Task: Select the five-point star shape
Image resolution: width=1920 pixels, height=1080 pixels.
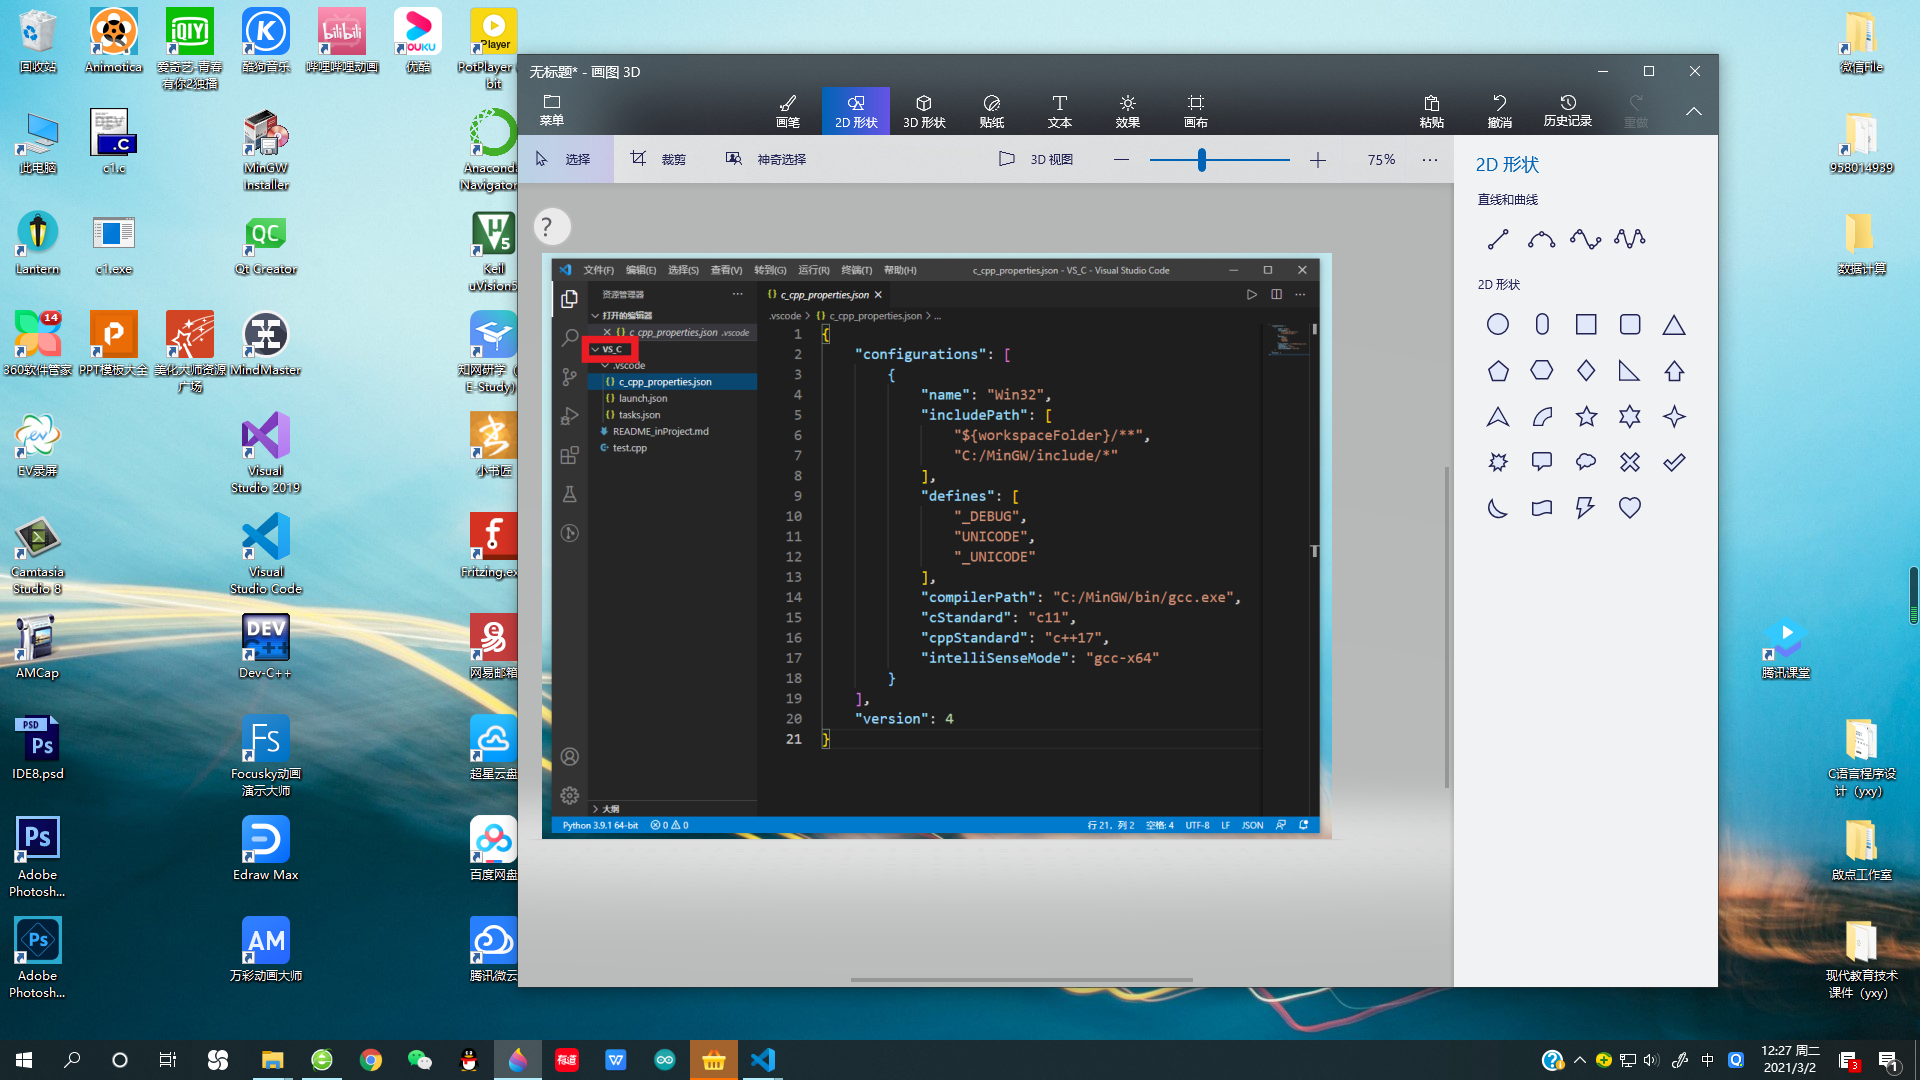Action: [x=1586, y=417]
